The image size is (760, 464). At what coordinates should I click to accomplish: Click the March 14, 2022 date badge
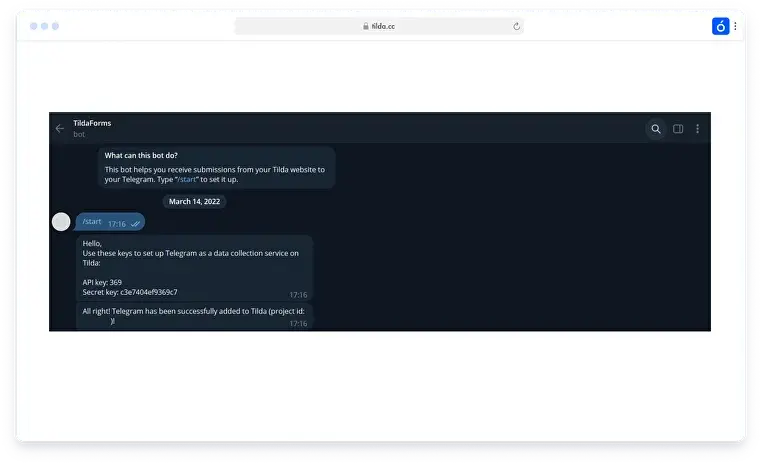pyautogui.click(x=194, y=202)
